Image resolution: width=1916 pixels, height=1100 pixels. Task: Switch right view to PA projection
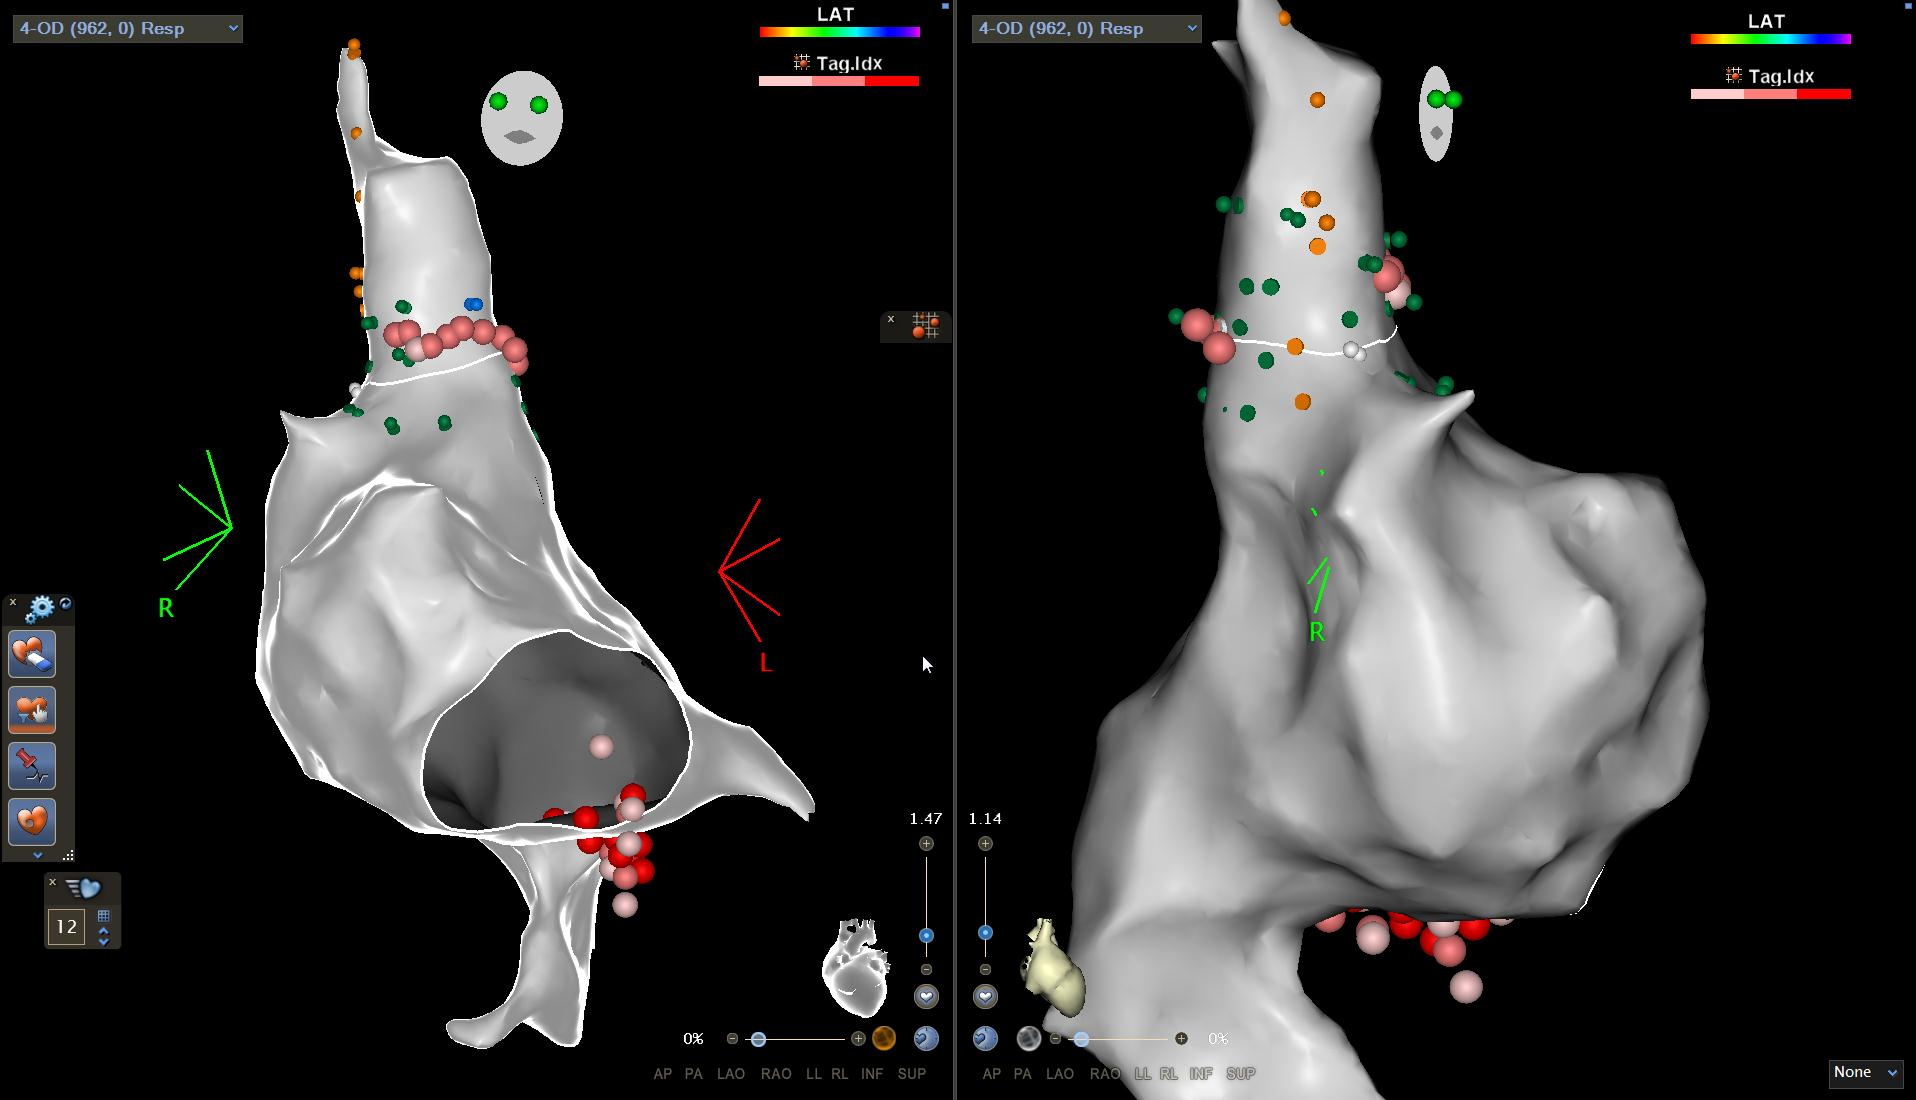pos(1022,1074)
